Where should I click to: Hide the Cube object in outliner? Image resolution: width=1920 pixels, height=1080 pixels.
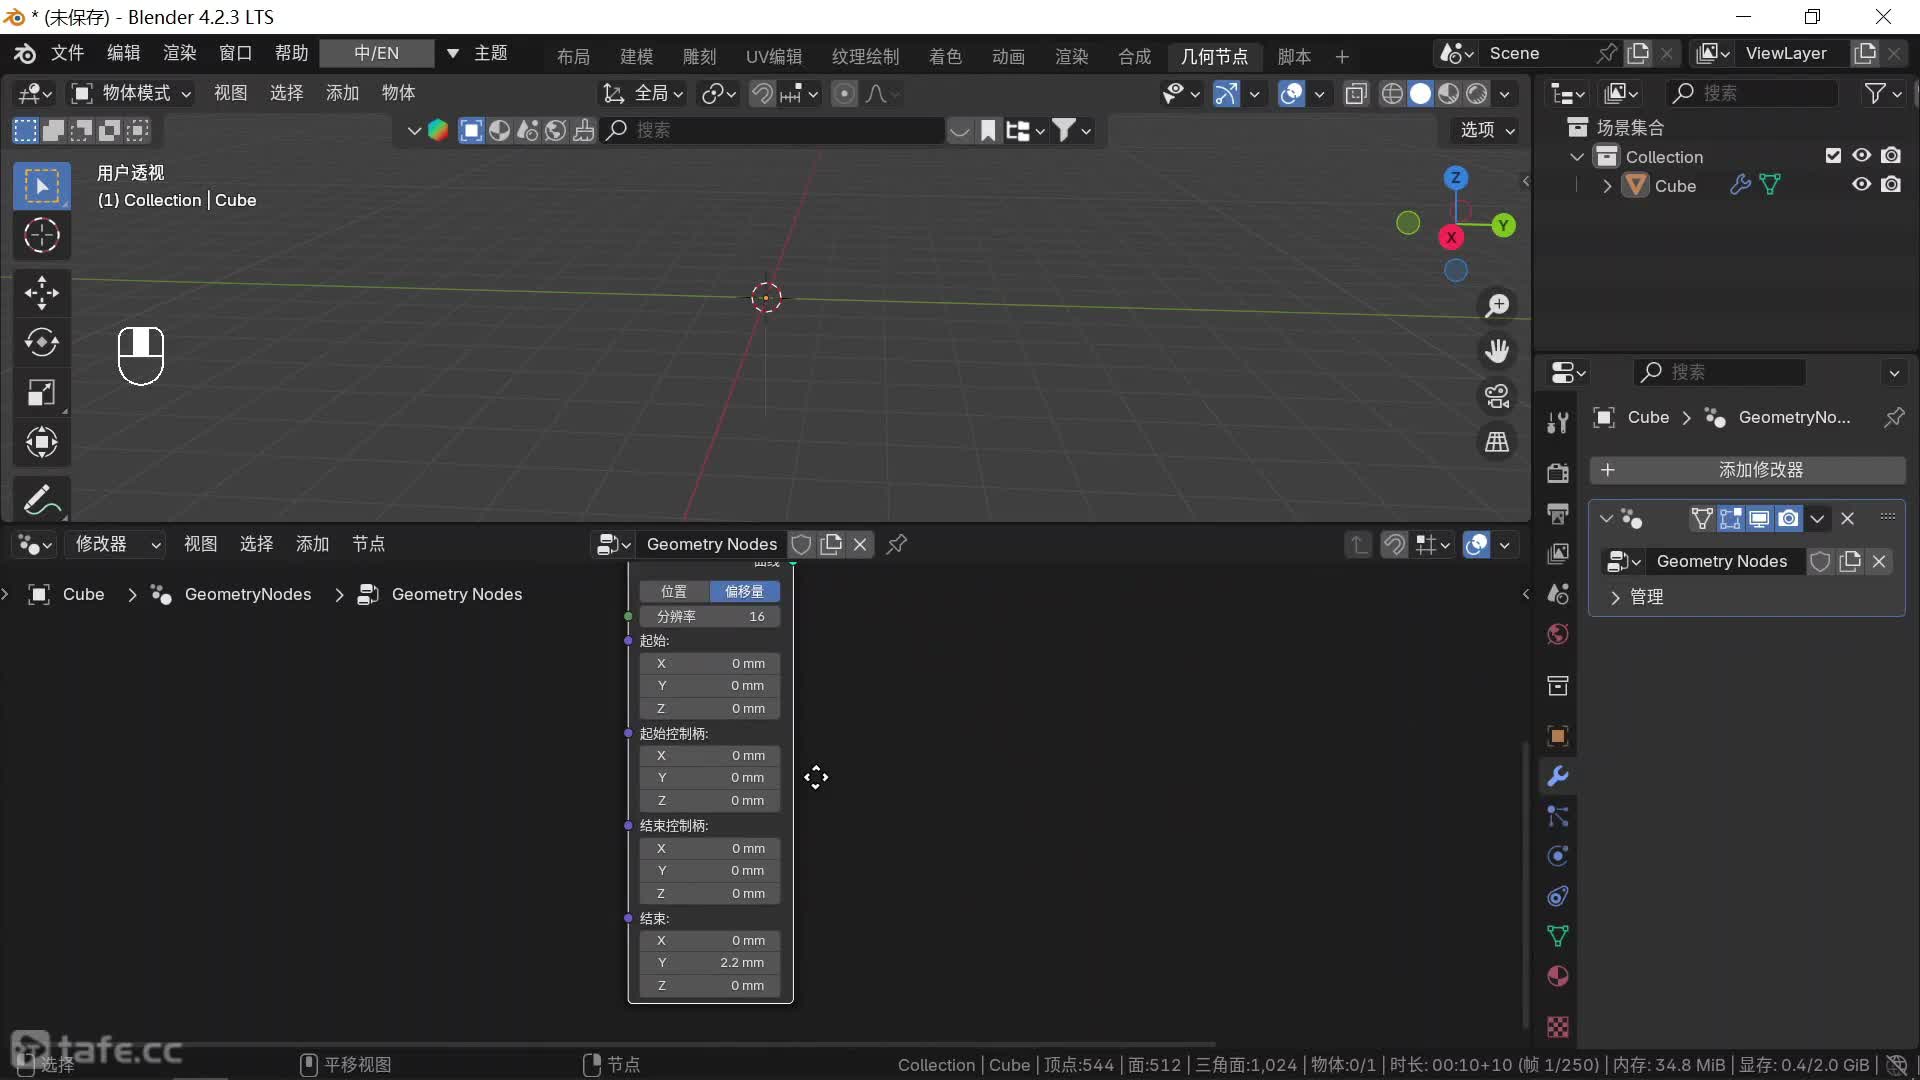1861,185
